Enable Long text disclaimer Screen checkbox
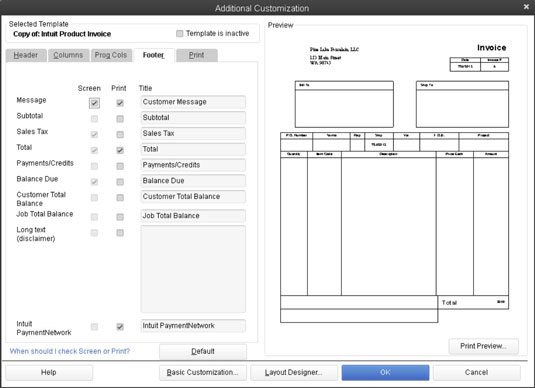This screenshot has height=388, width=535. click(94, 233)
